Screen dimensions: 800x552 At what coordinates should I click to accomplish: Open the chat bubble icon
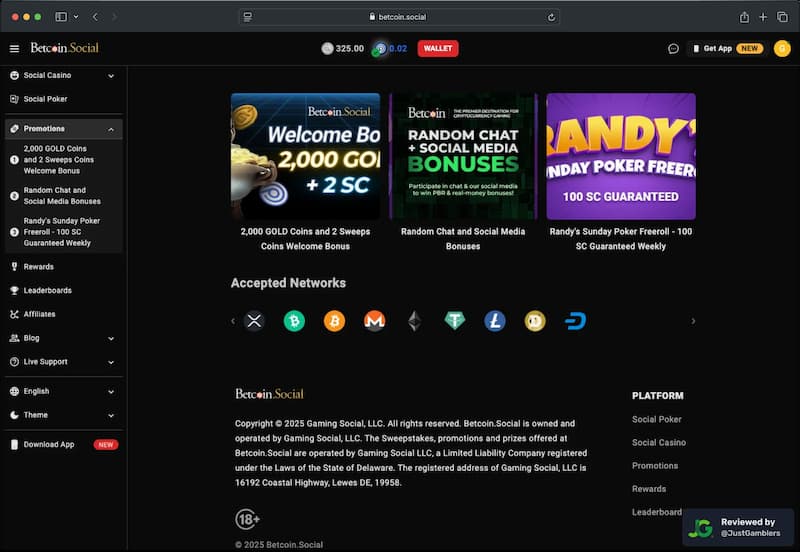click(x=673, y=48)
